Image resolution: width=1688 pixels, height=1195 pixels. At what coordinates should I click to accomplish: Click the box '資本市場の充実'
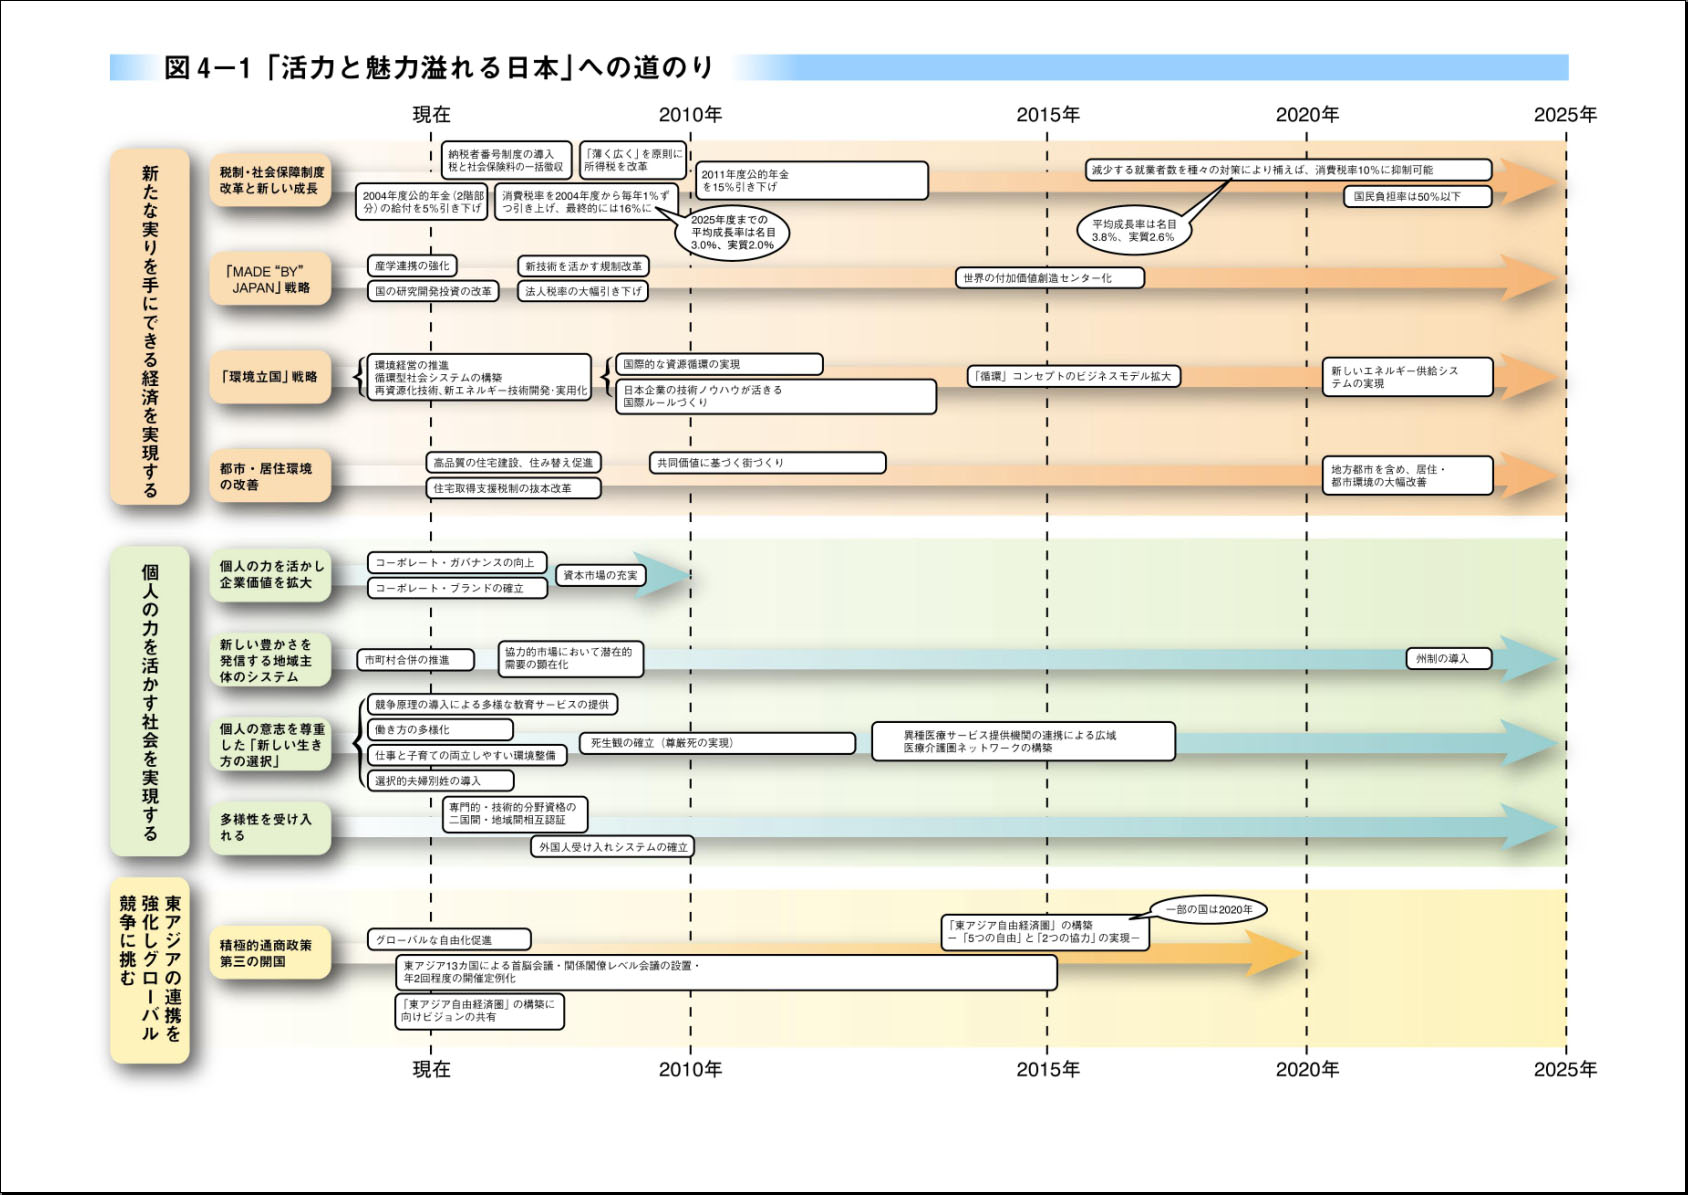pyautogui.click(x=600, y=575)
